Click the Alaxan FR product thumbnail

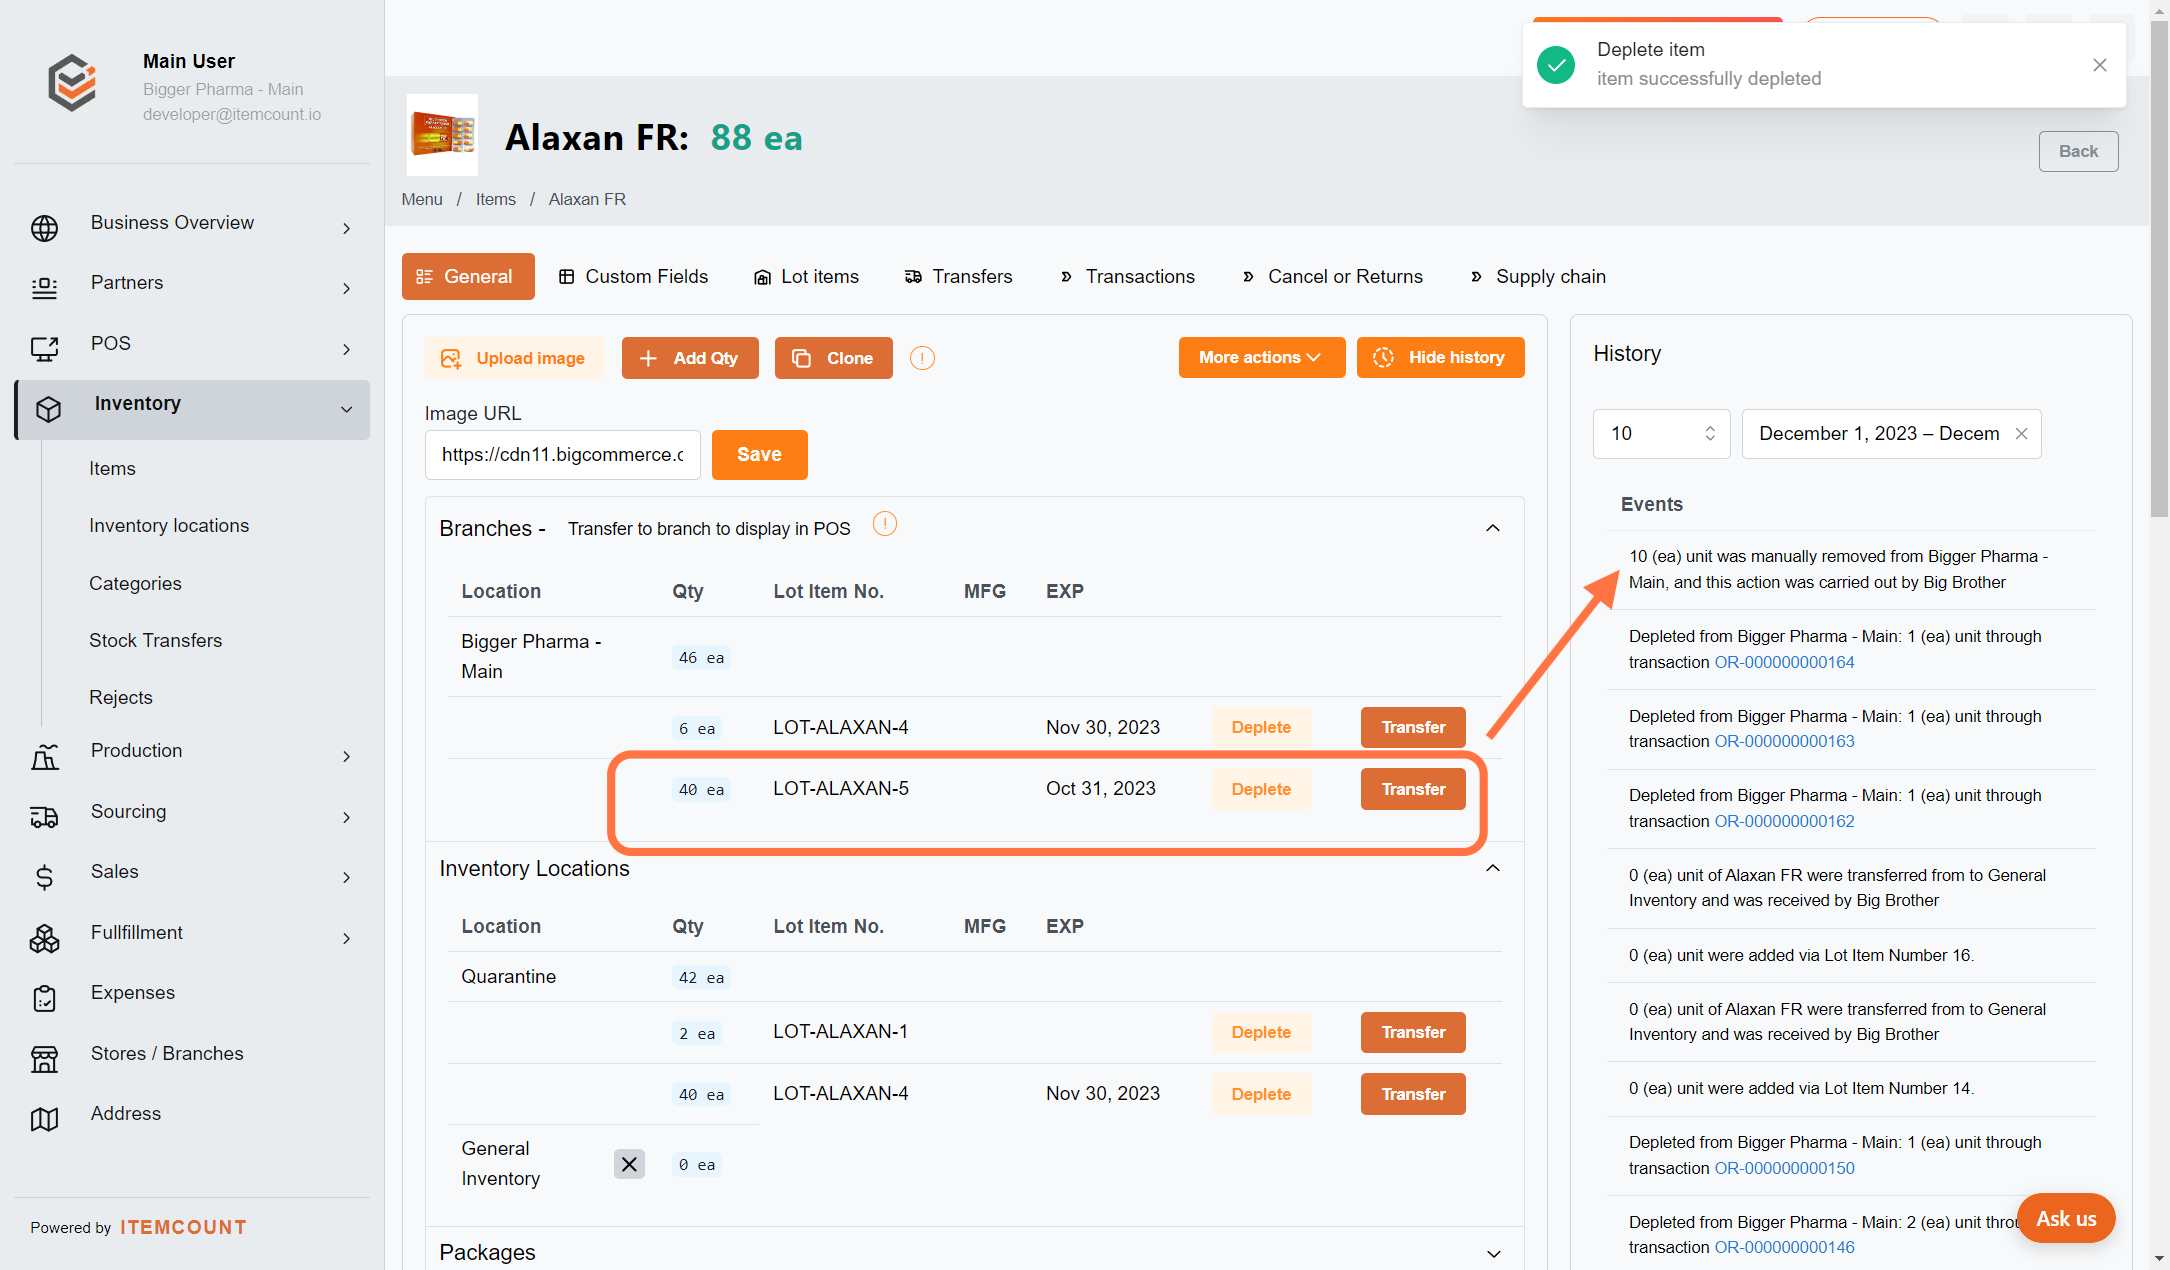tap(442, 135)
